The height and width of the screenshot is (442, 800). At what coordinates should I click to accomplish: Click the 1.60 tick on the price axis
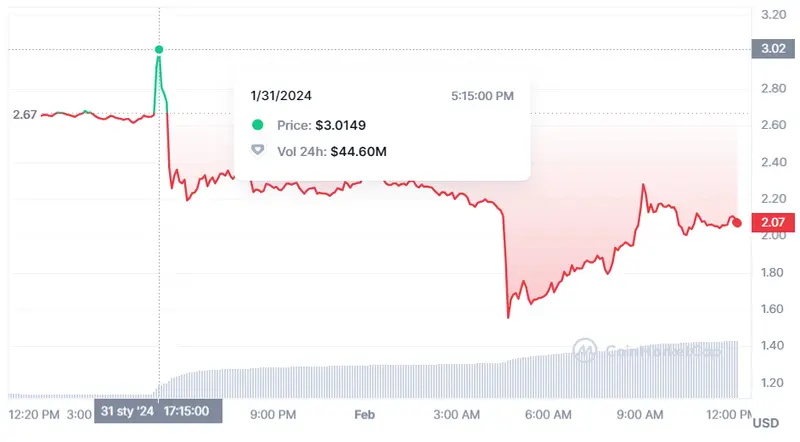click(x=771, y=309)
